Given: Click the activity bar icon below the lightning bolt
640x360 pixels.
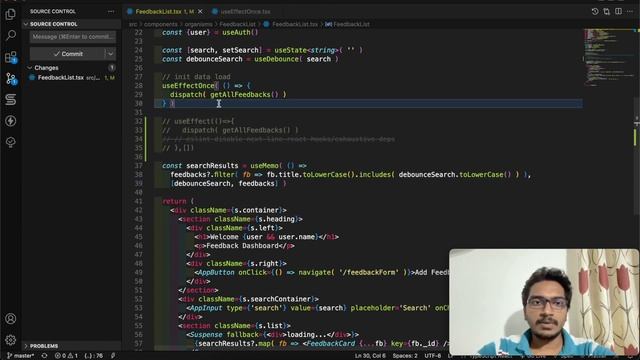Looking at the screenshot, I should (11, 142).
